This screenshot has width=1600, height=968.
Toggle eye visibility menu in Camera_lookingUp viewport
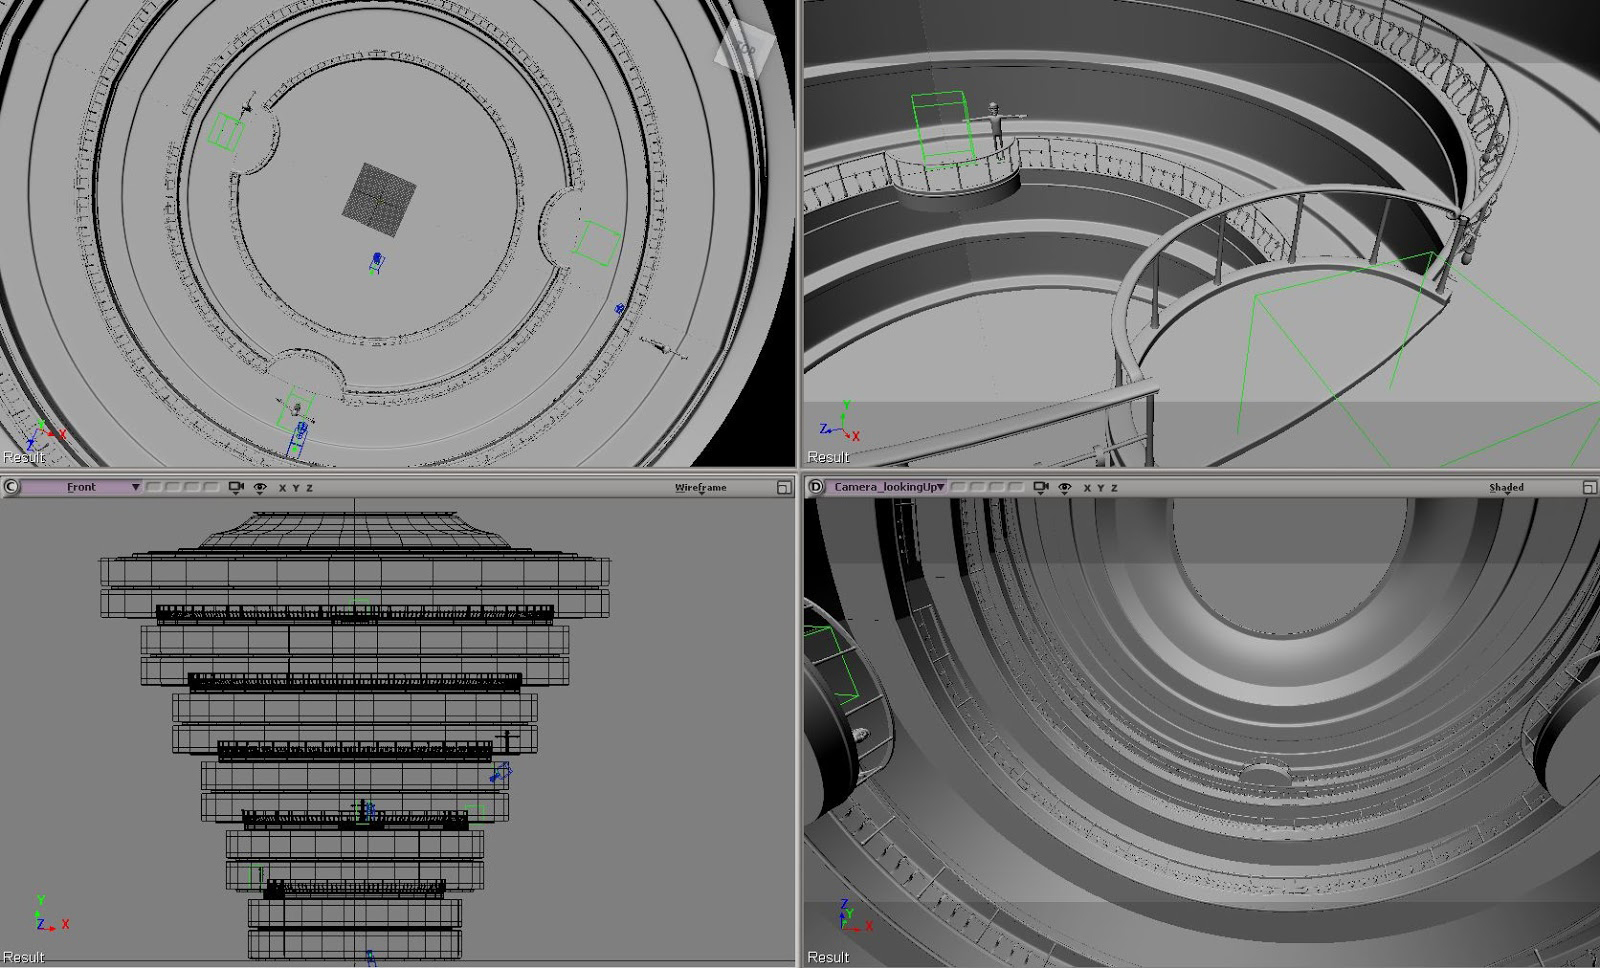pyautogui.click(x=1065, y=487)
